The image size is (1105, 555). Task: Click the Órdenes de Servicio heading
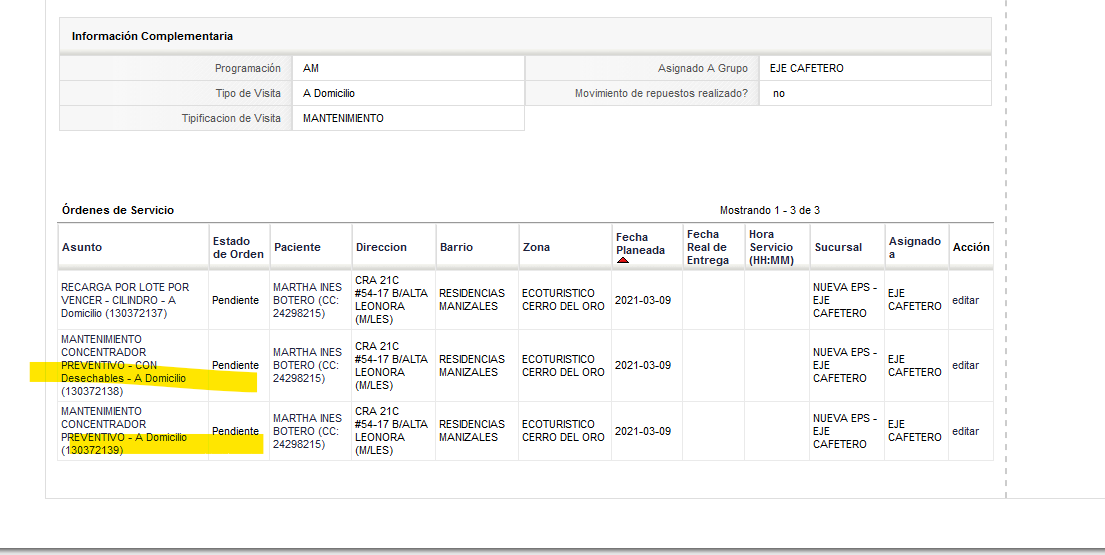click(x=118, y=210)
